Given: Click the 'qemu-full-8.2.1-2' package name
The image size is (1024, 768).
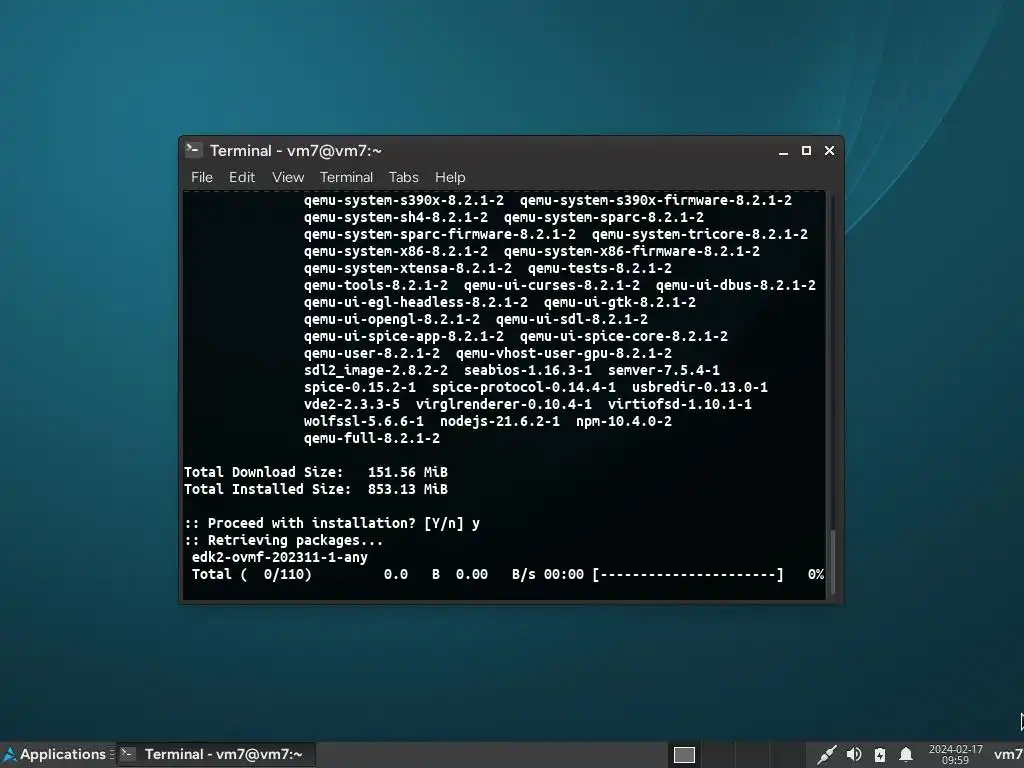Looking at the screenshot, I should pyautogui.click(x=372, y=438).
